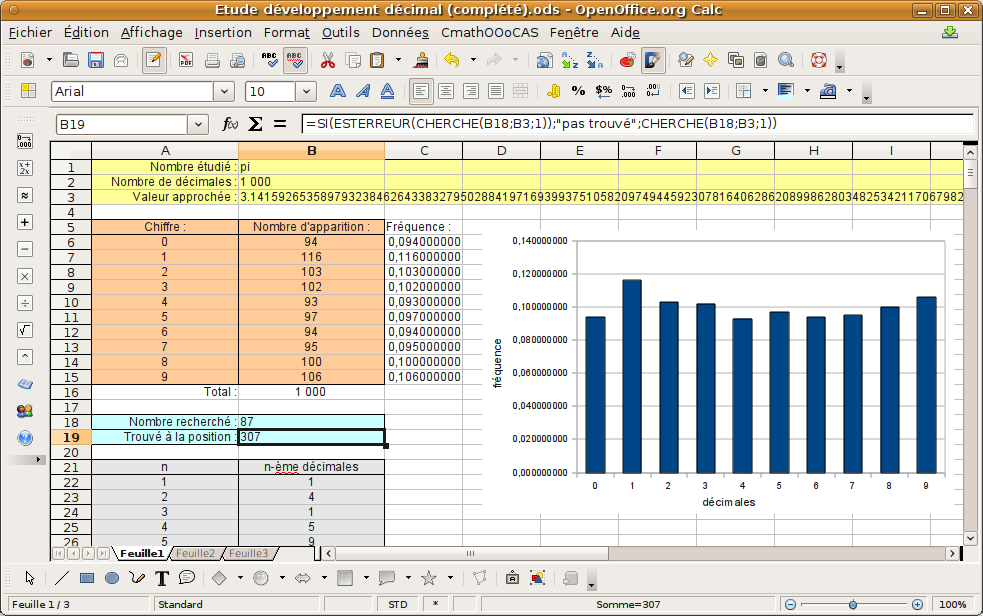The height and width of the screenshot is (616, 983).
Task: Toggle Show Draw Functions button
Action: pos(653,61)
